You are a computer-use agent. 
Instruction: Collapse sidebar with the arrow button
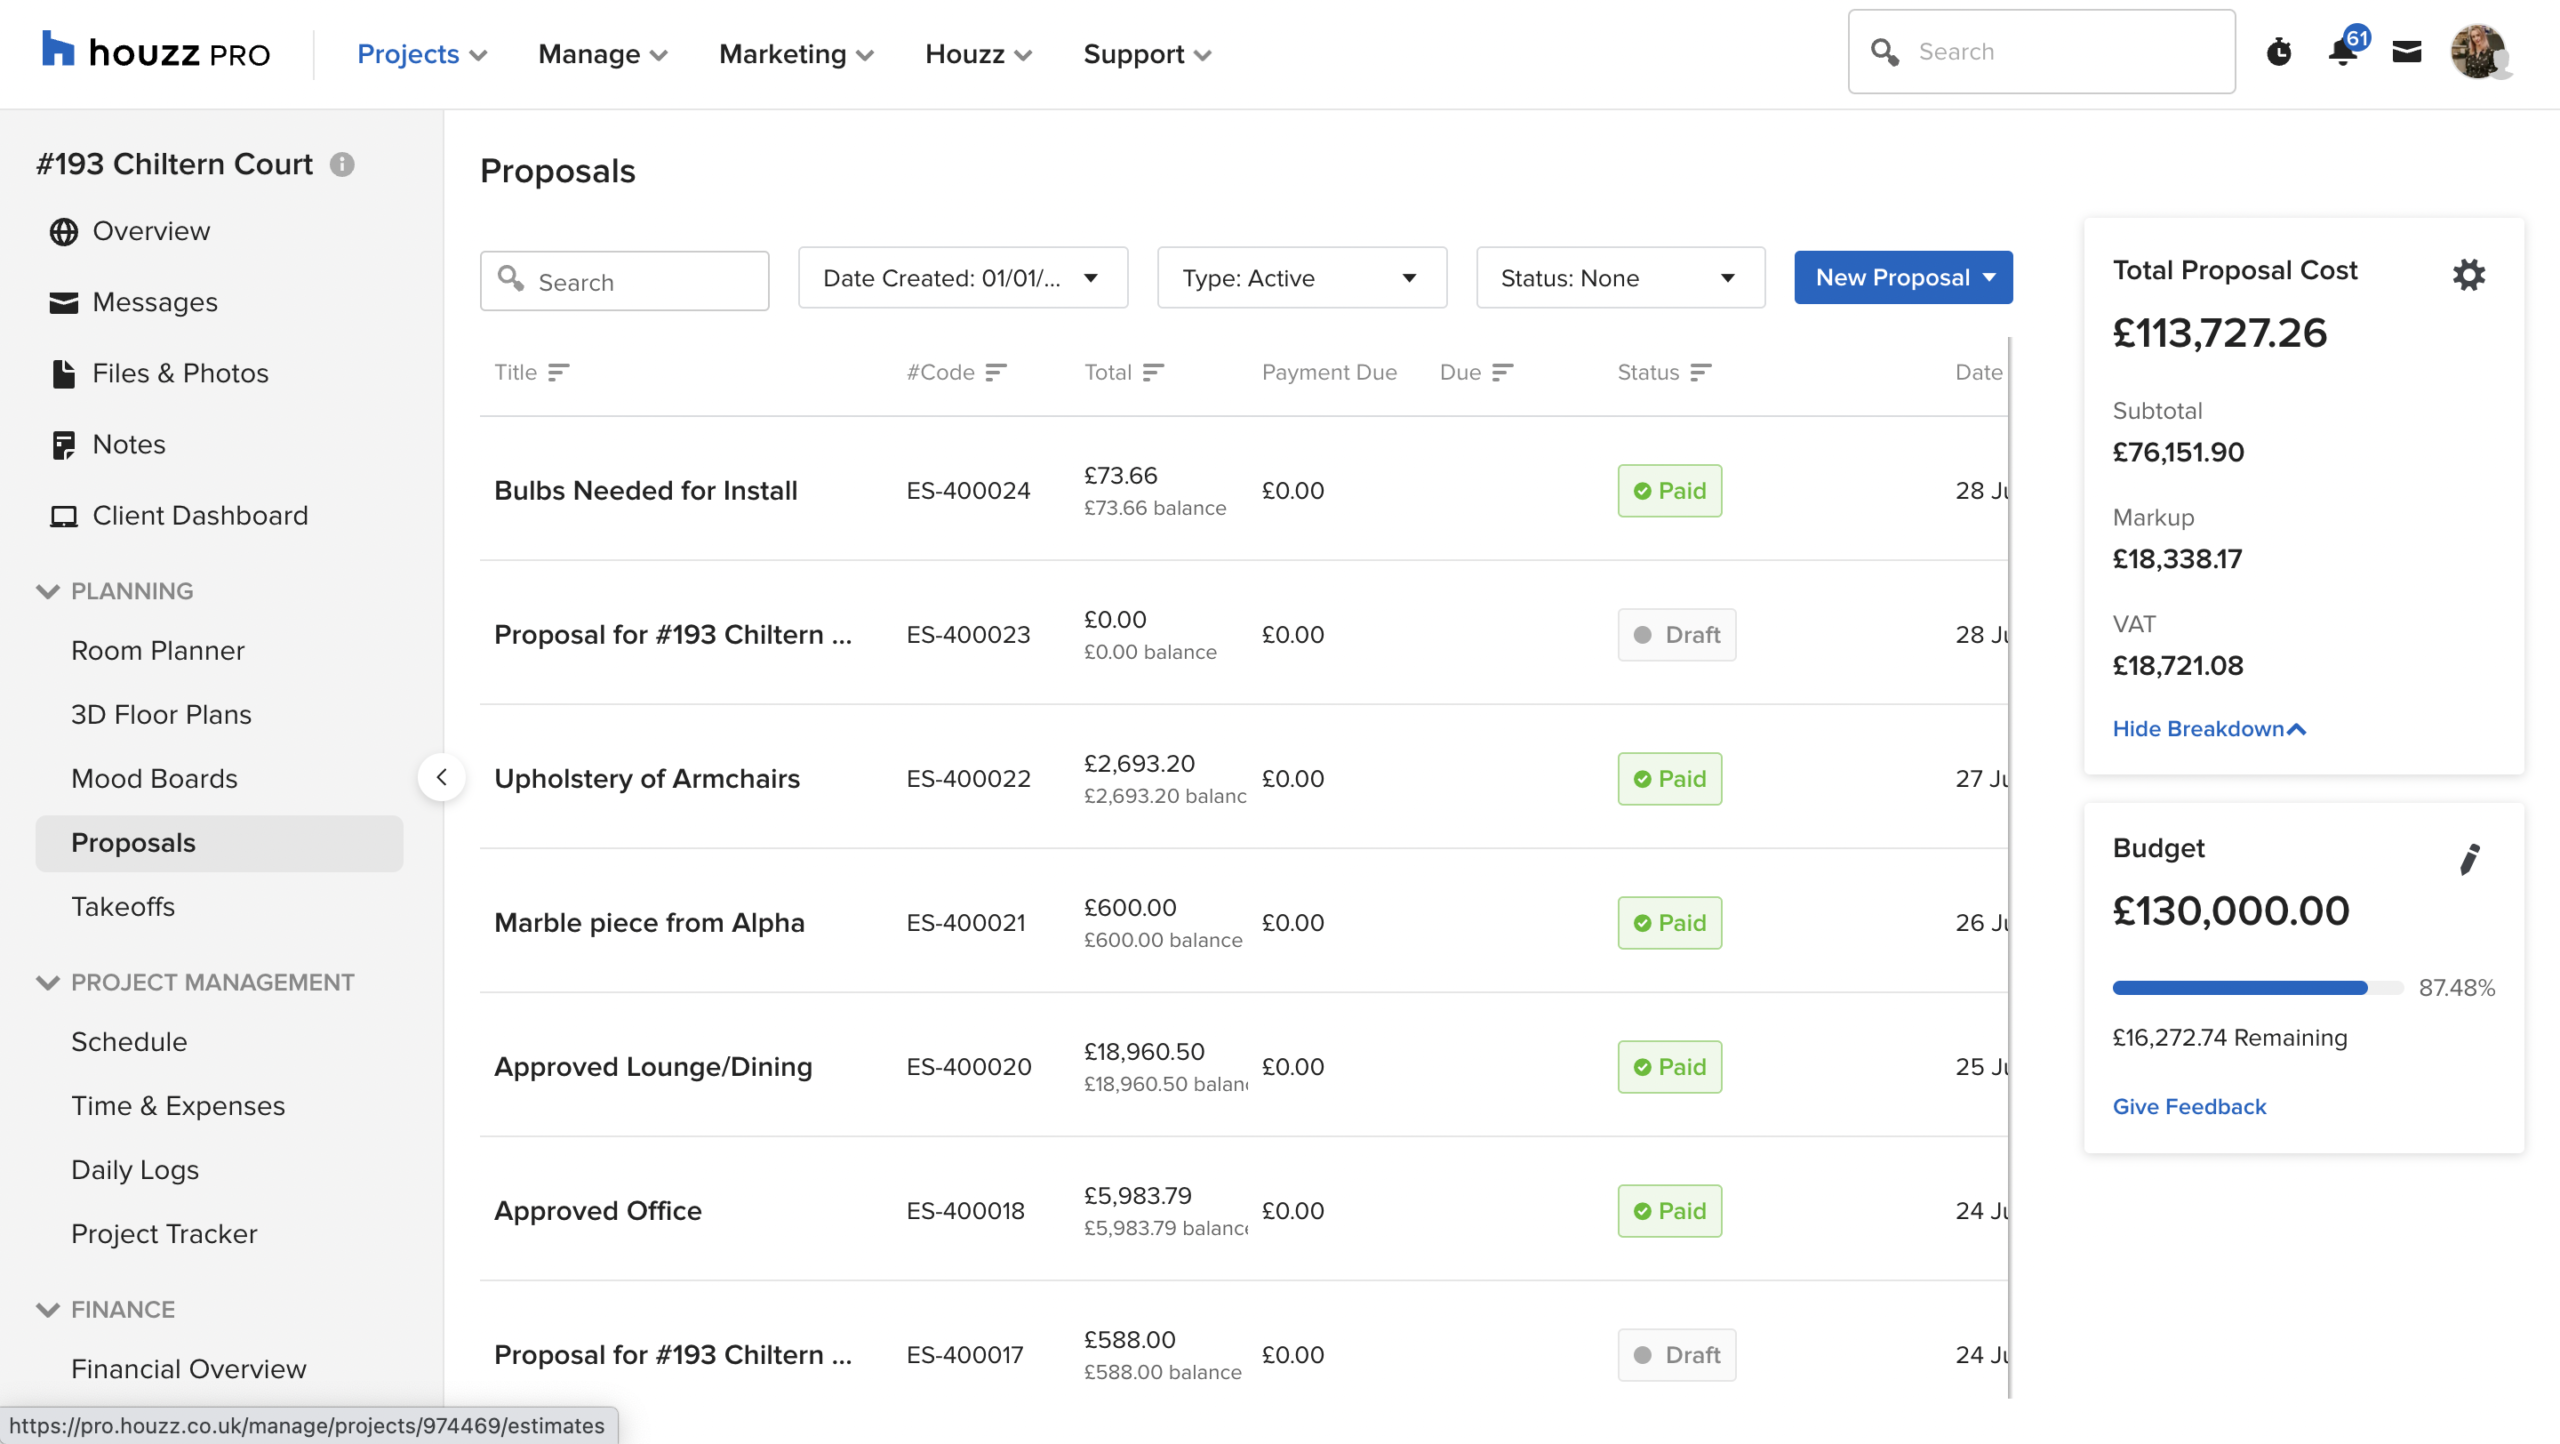[441, 777]
